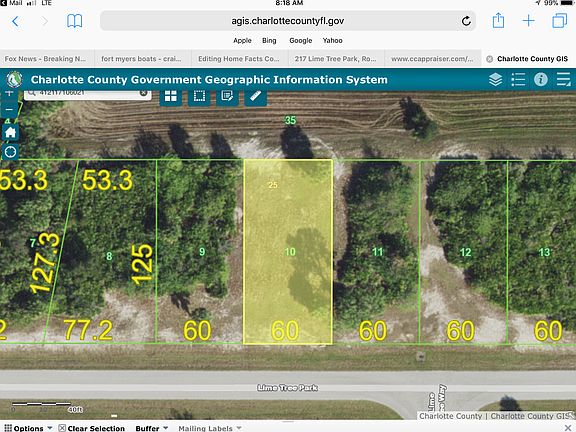
Task: Select parcel lot 12 on map
Action: tap(465, 252)
